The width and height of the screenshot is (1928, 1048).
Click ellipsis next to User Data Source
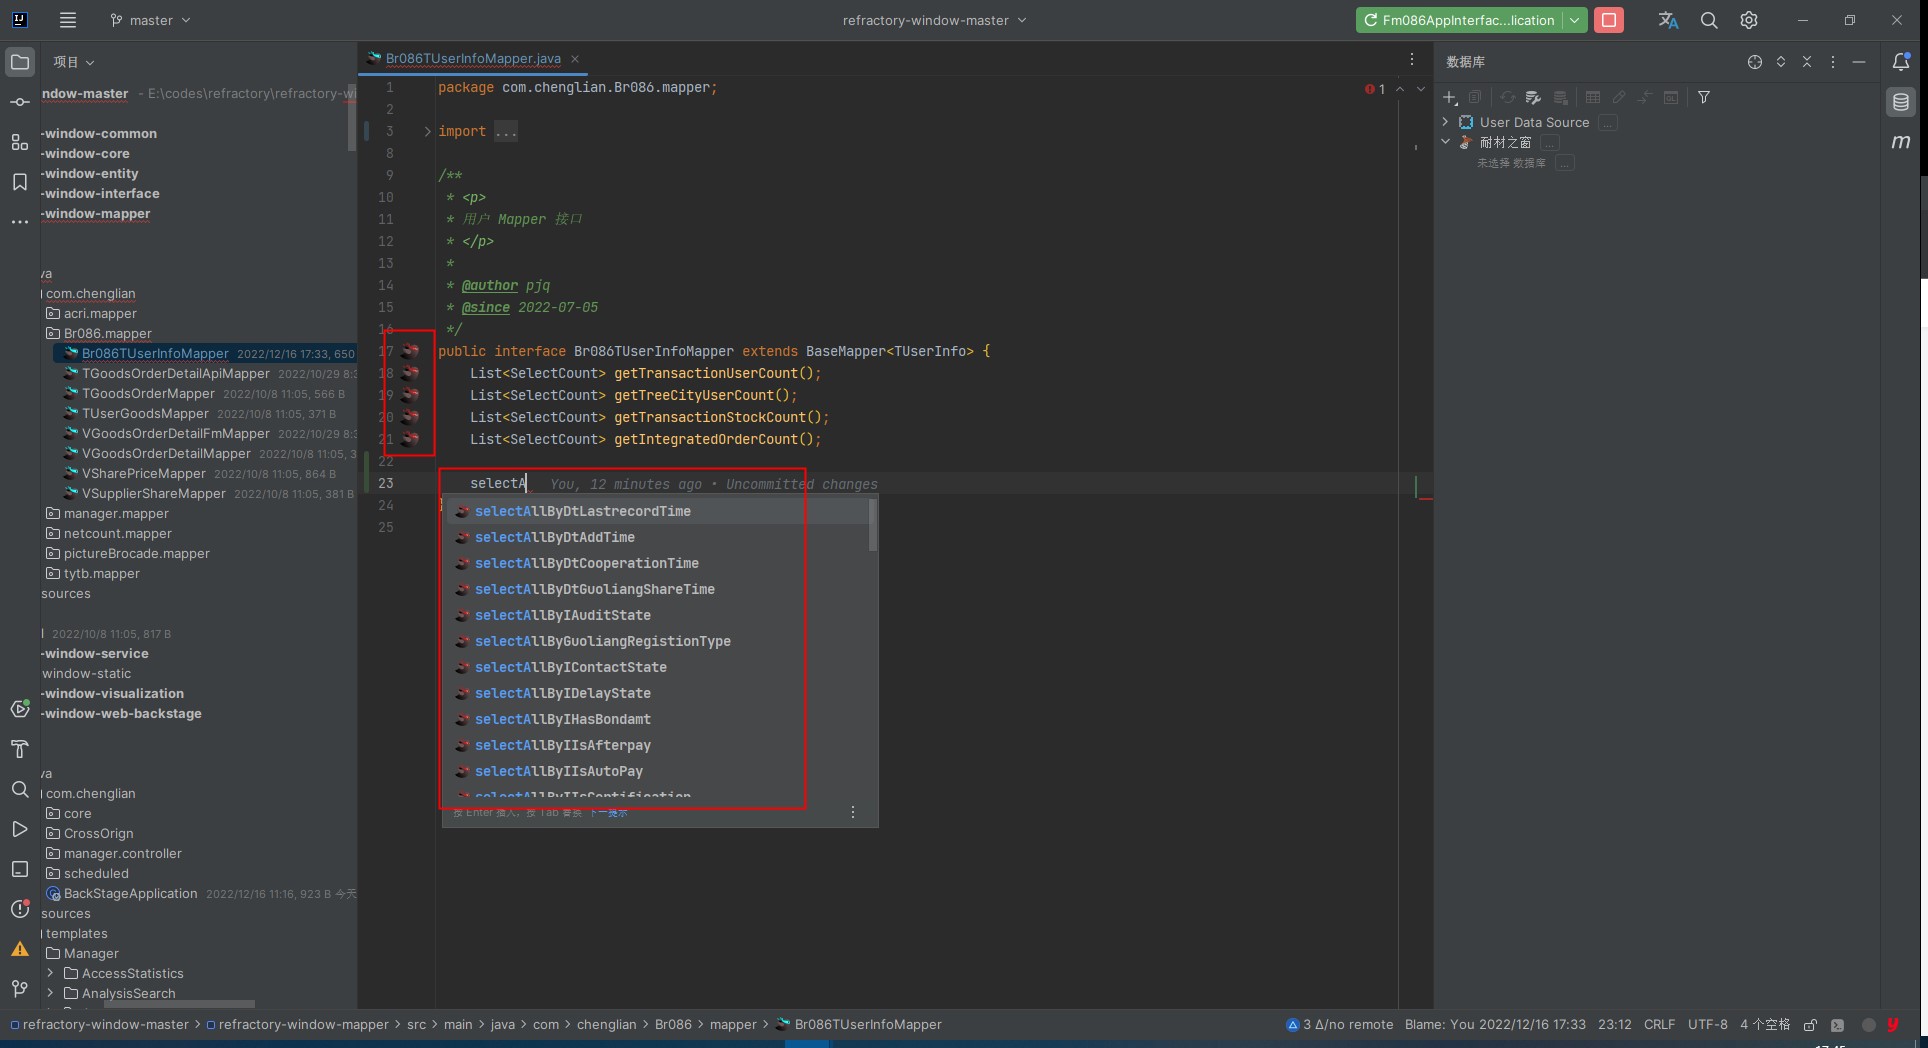pyautogui.click(x=1608, y=123)
